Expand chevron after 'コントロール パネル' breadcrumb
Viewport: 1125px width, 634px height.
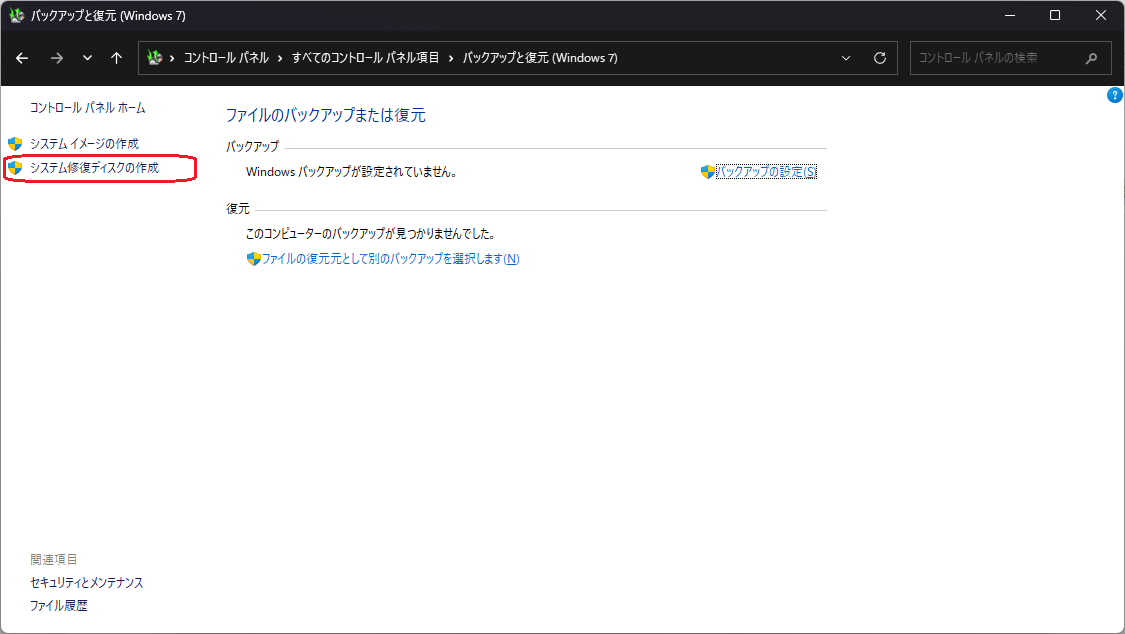point(280,58)
